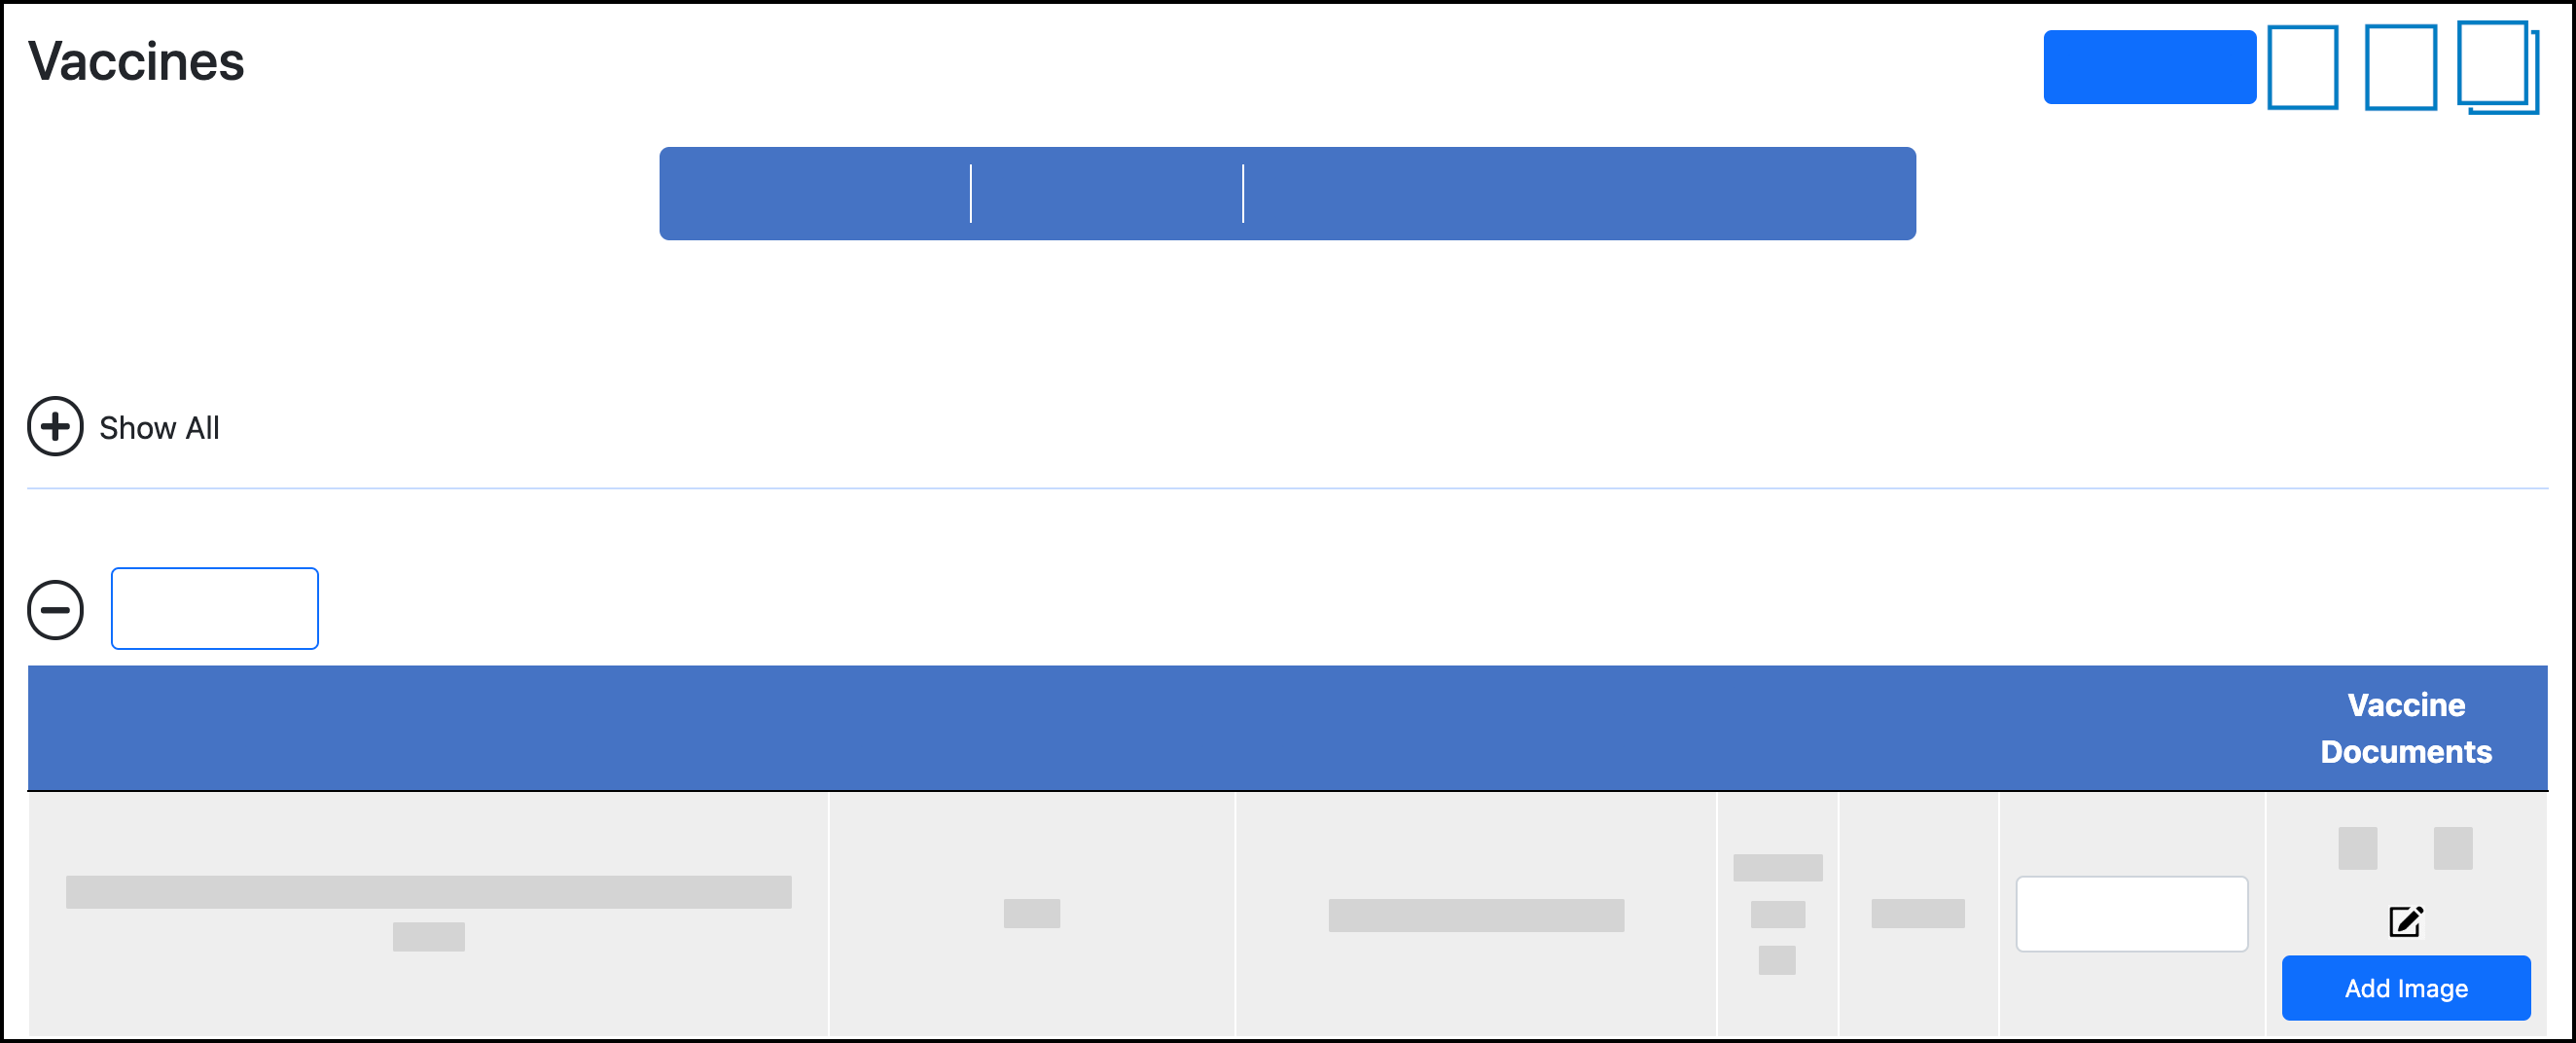Click the Vaccines page title

coord(135,62)
